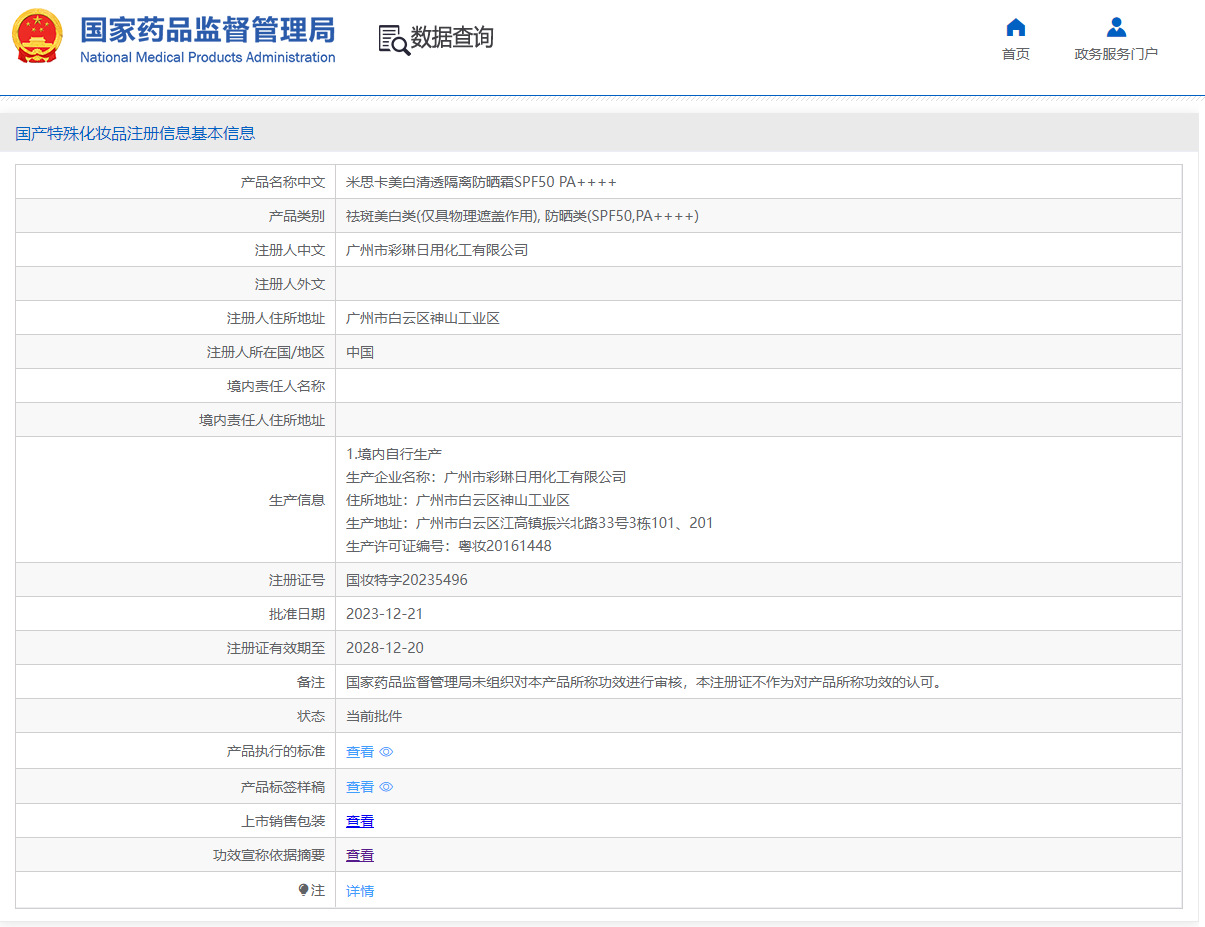Click the National Medical Products Administration English subtitle
1205x927 pixels.
[x=207, y=57]
